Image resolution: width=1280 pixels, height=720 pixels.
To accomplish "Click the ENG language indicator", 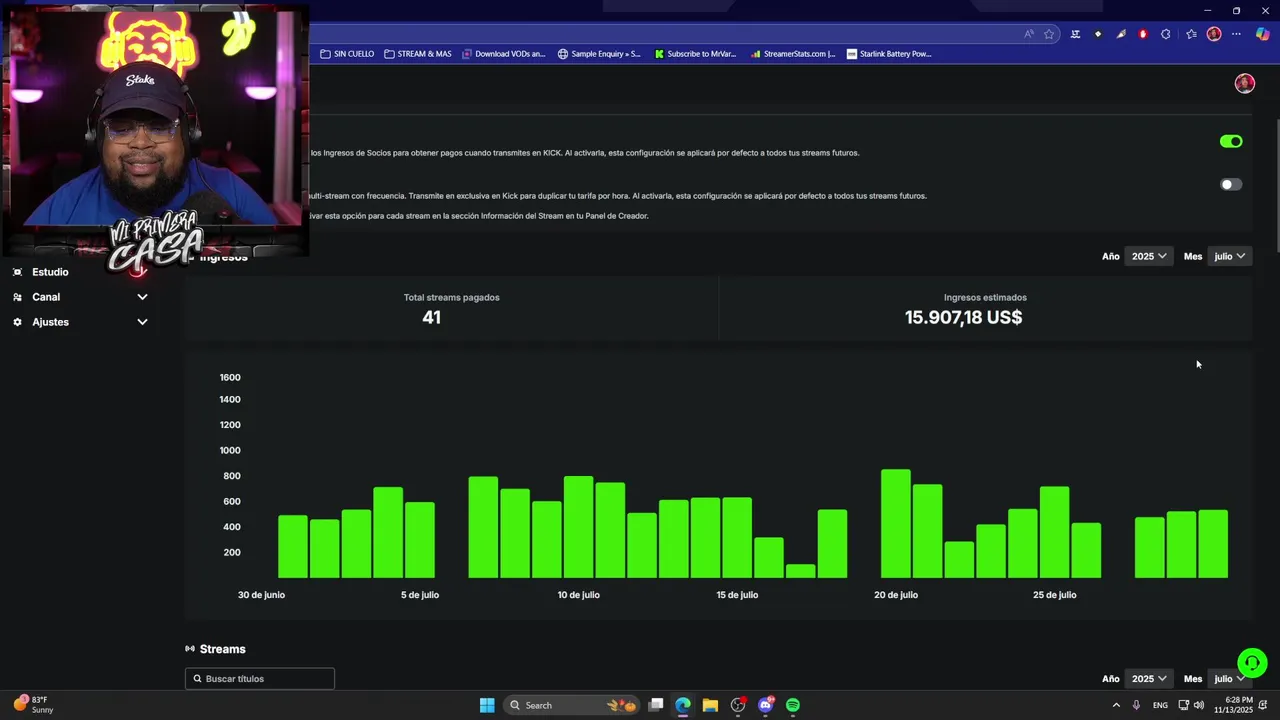I will [x=1160, y=705].
